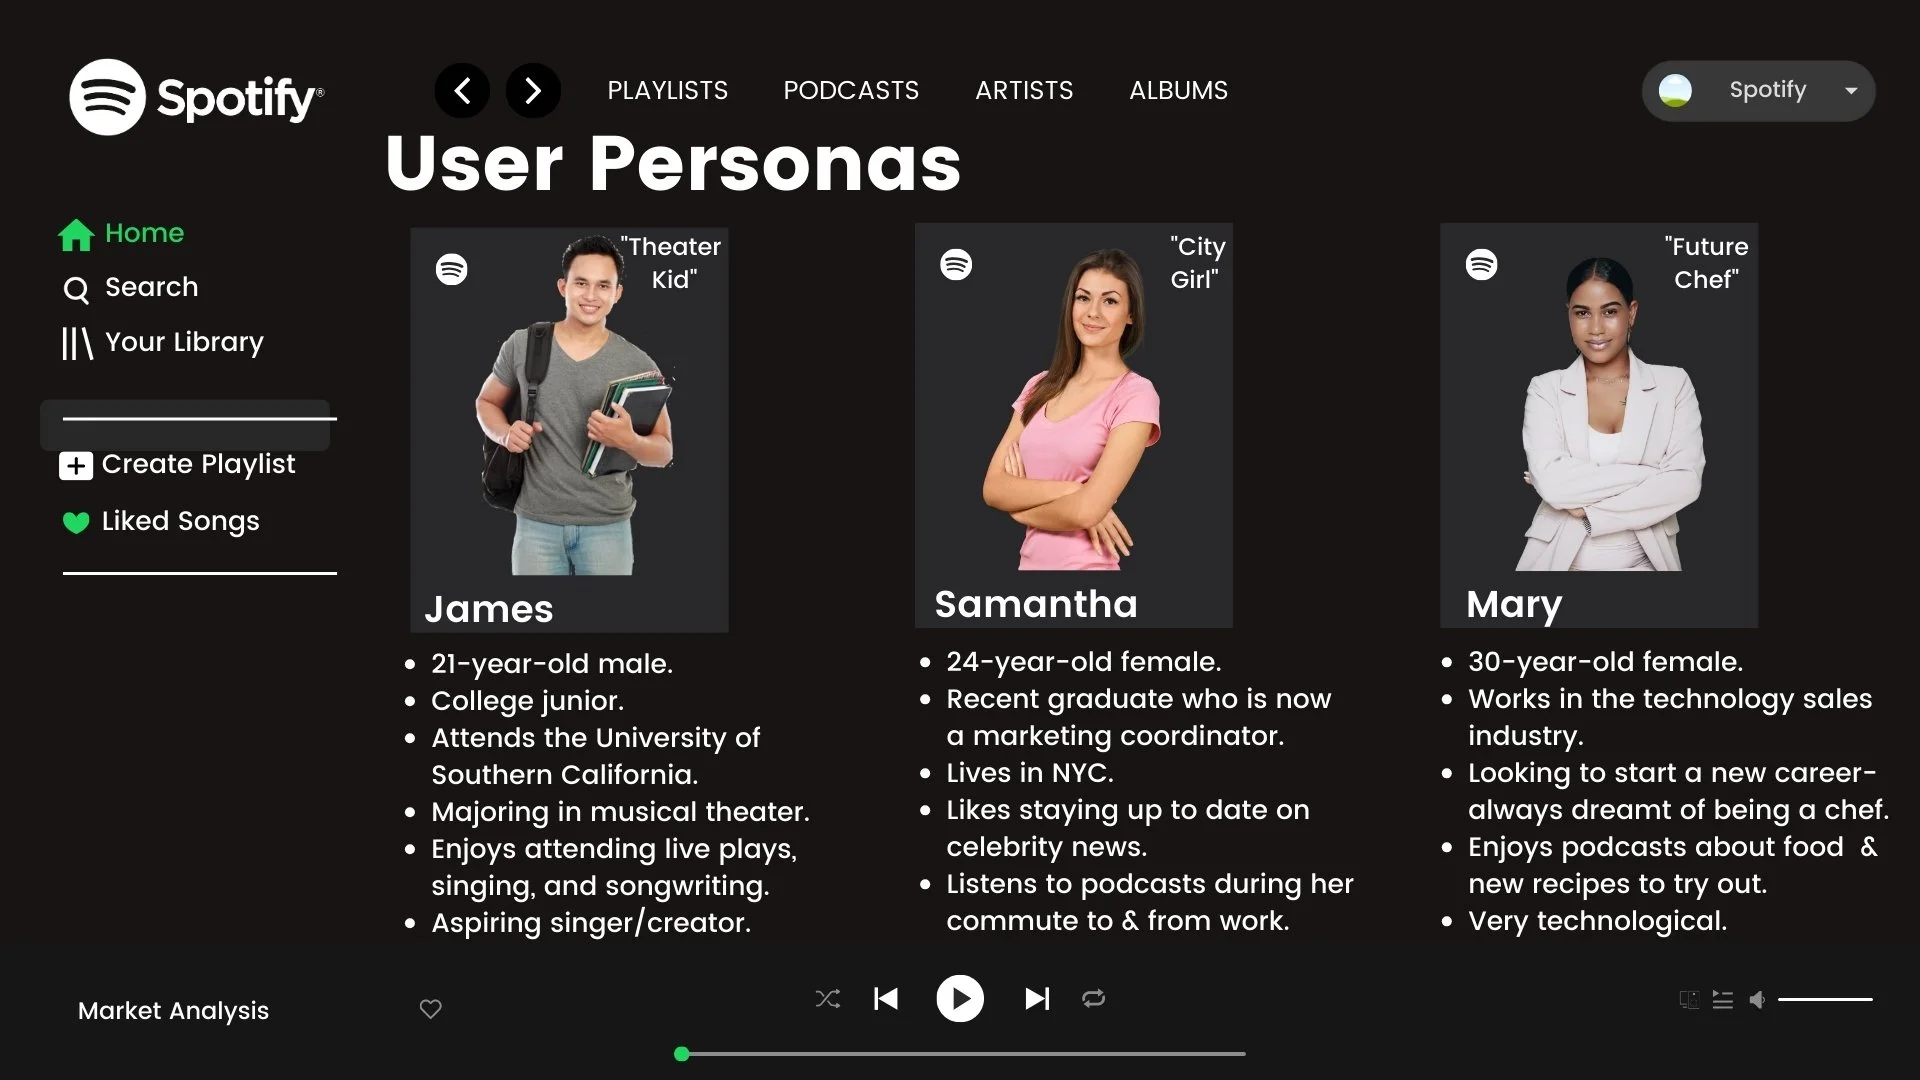Open Your Library from sidebar
The image size is (1920, 1080).
[x=162, y=343]
